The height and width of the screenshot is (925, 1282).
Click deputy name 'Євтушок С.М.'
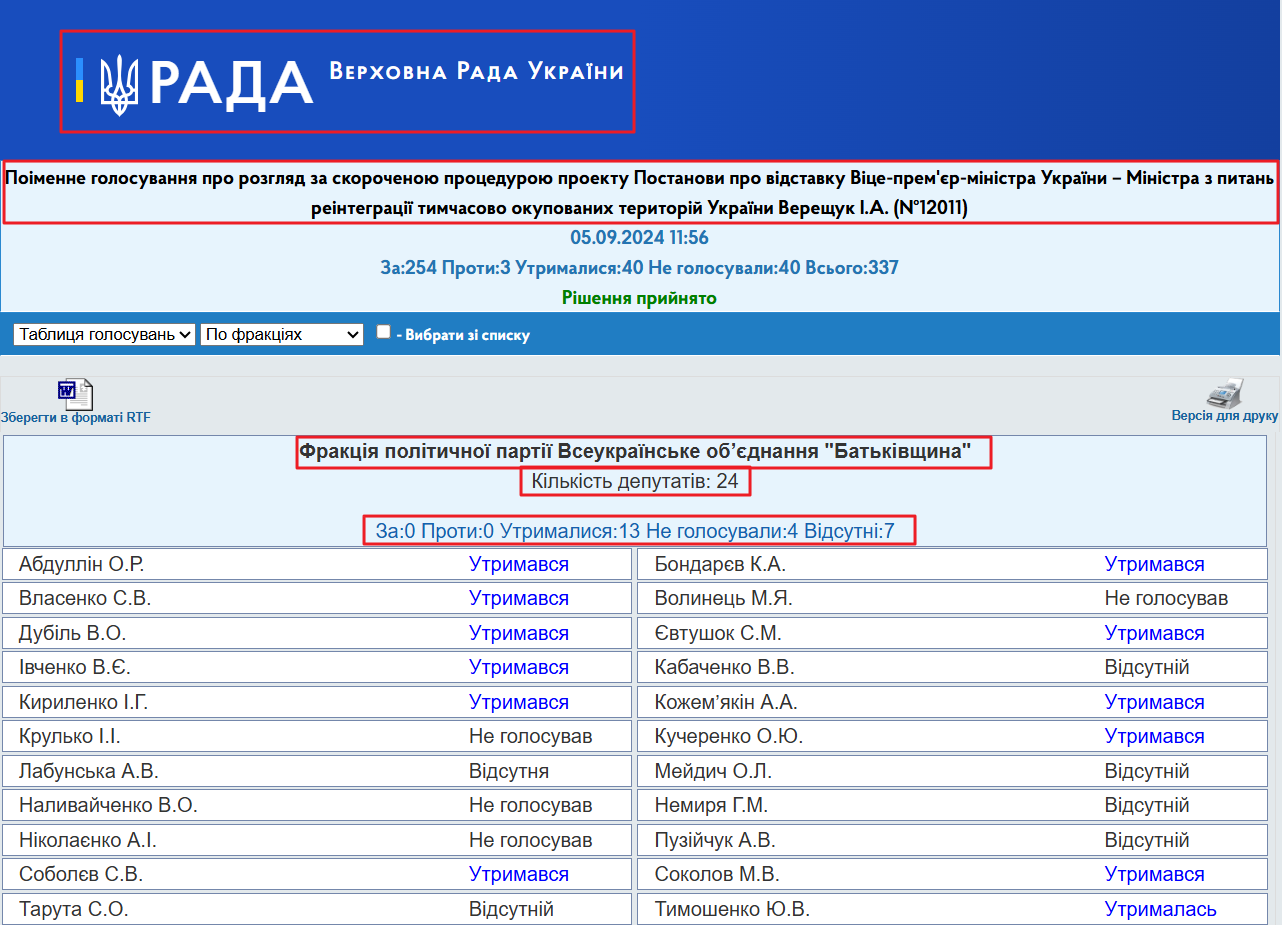tap(718, 634)
